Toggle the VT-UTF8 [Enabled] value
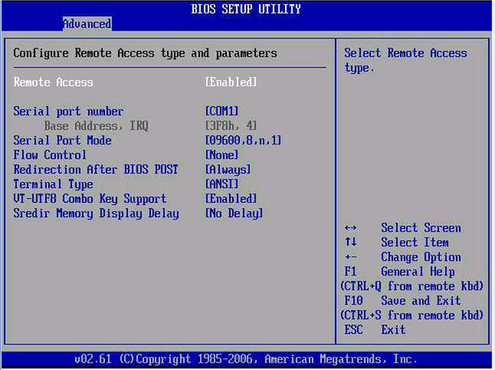The image size is (495, 370). pyautogui.click(x=231, y=199)
